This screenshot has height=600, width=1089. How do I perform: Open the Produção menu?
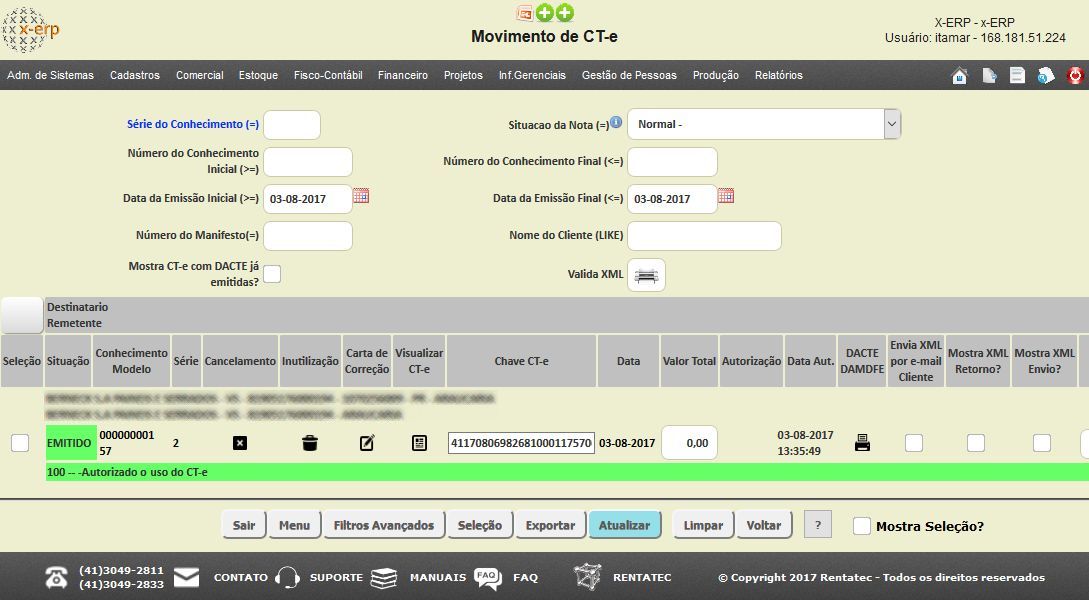(715, 75)
